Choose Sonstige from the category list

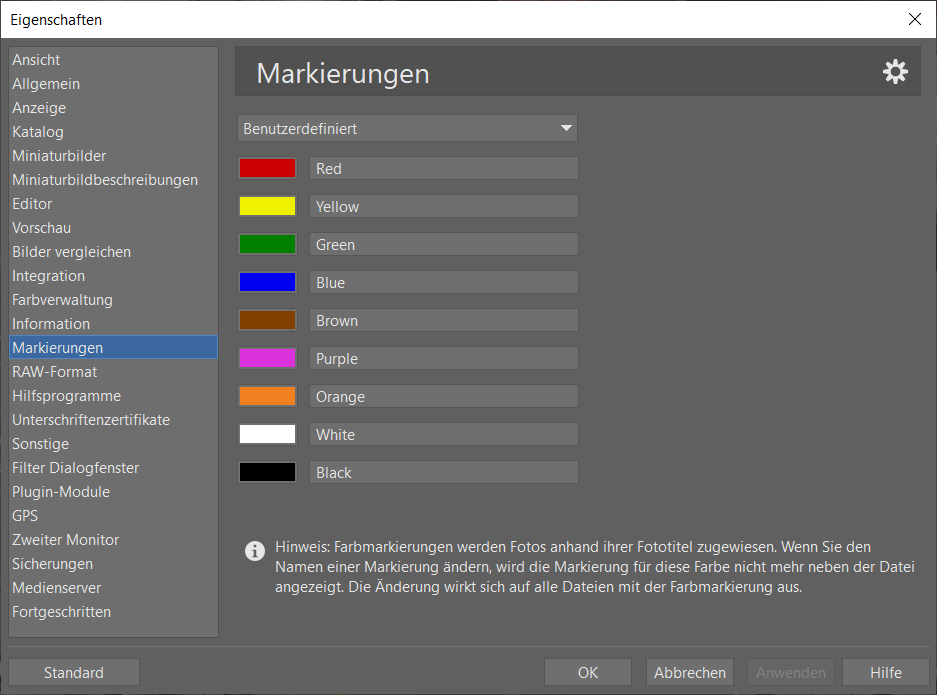click(x=114, y=443)
